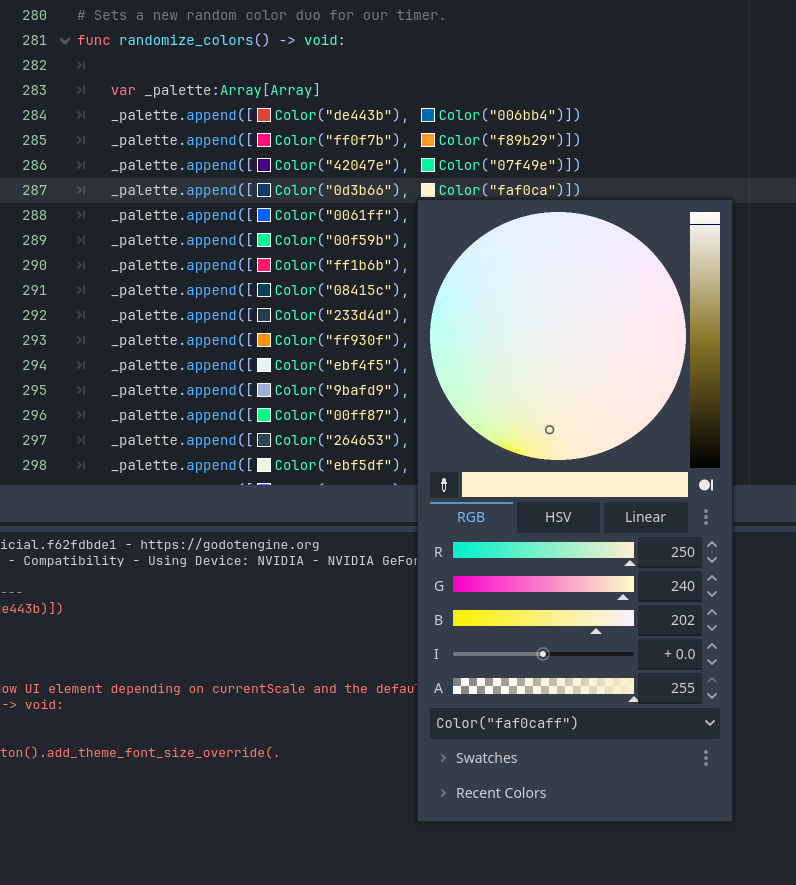796x885 pixels.
Task: Click line number 281 in the gutter
Action: [x=34, y=41]
